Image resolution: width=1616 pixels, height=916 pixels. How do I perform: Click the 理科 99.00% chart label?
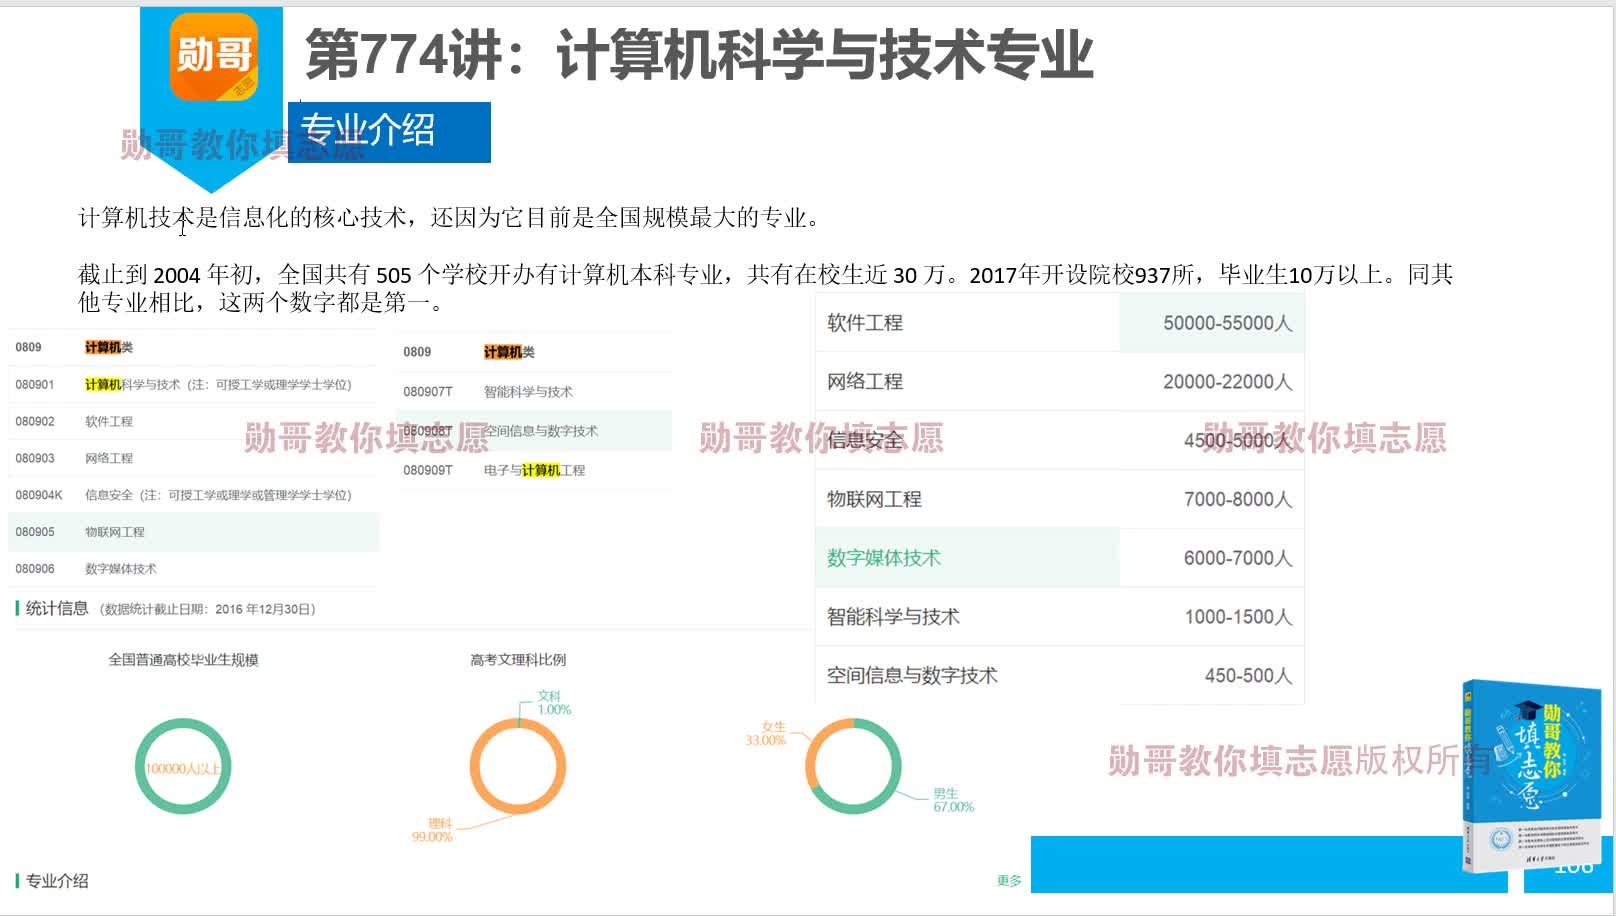pyautogui.click(x=432, y=830)
